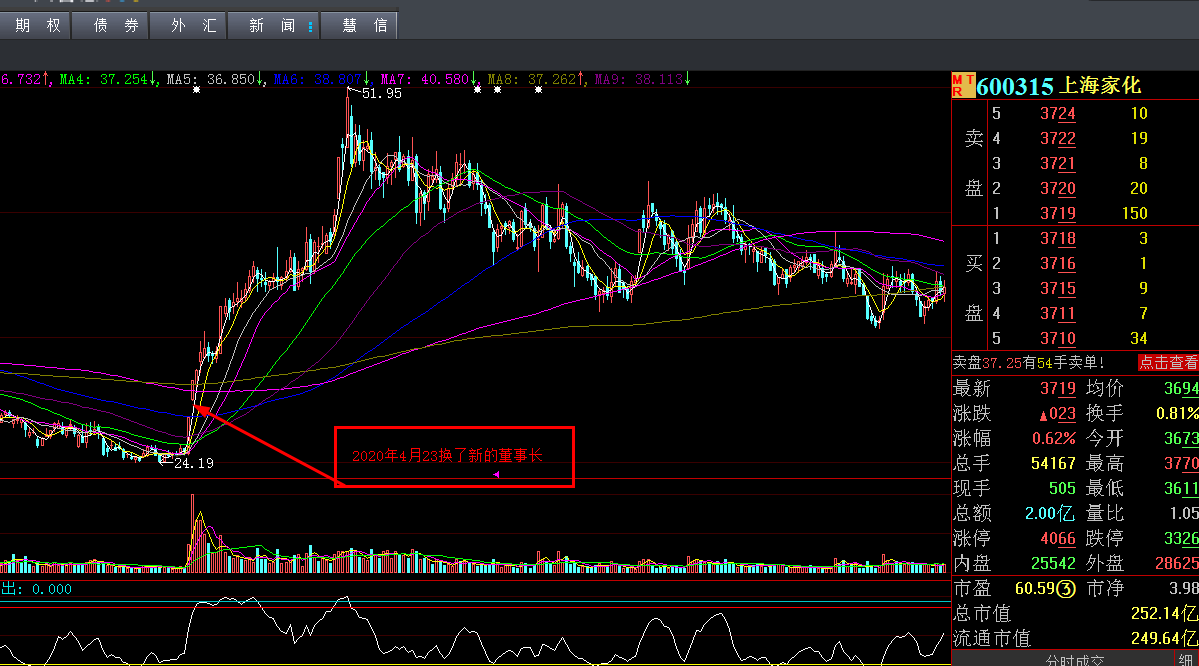
Task: Expand the blue dots menu beside 新闻
Action: [x=310, y=27]
